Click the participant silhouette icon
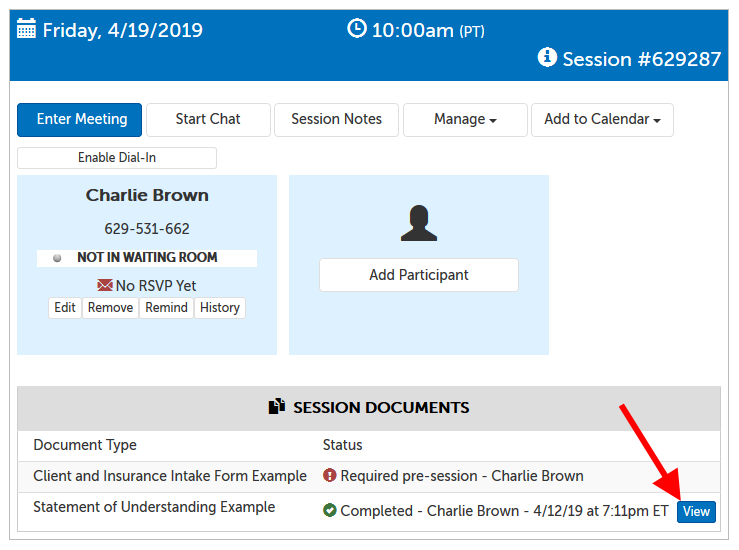This screenshot has width=739, height=550. [419, 223]
